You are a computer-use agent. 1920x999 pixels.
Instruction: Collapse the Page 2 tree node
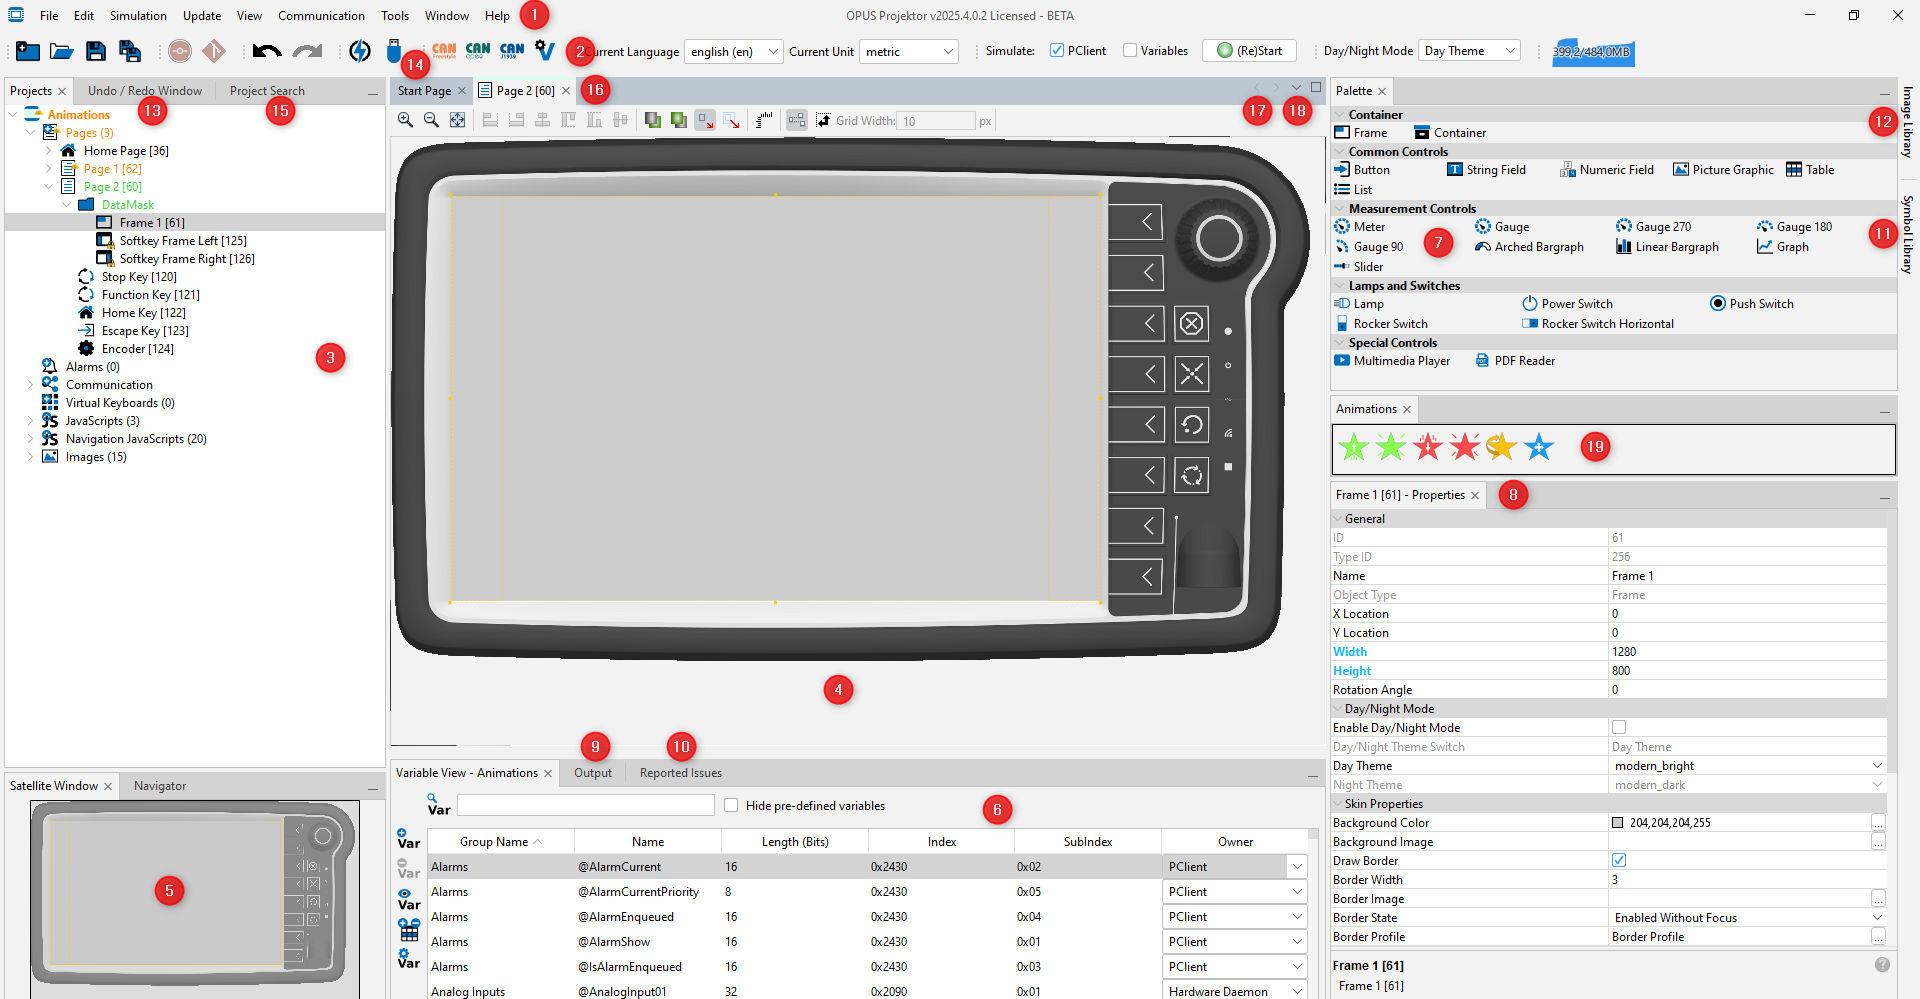point(48,186)
